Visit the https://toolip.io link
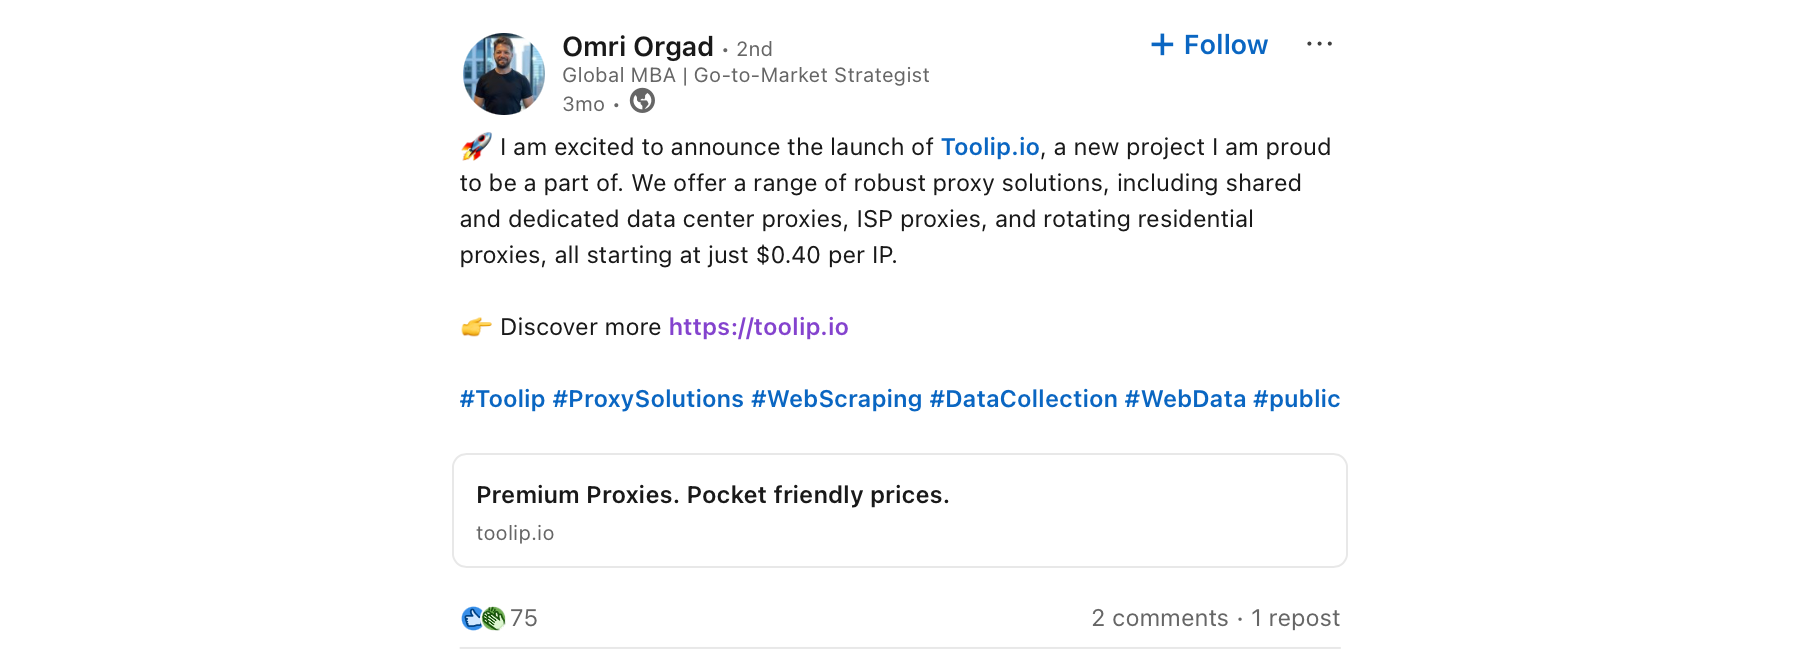1800x650 pixels. pos(758,327)
